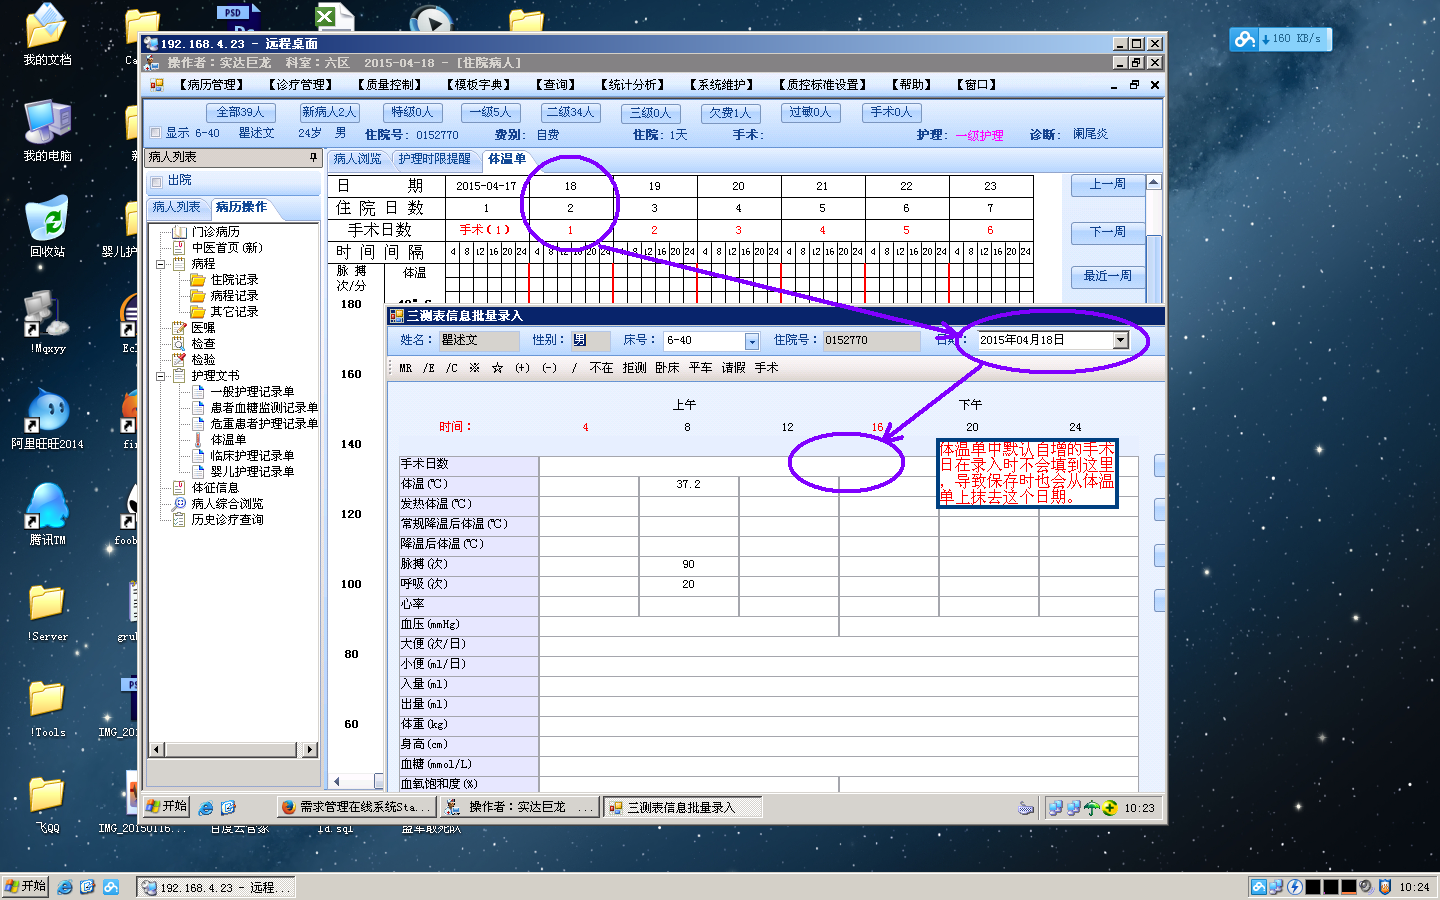
Task: Toggle the 显示 checkbox
Action: (155, 133)
